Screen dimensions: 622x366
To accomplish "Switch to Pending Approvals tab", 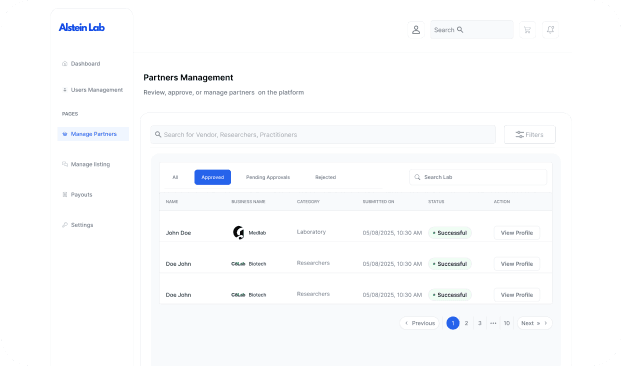I will (268, 177).
